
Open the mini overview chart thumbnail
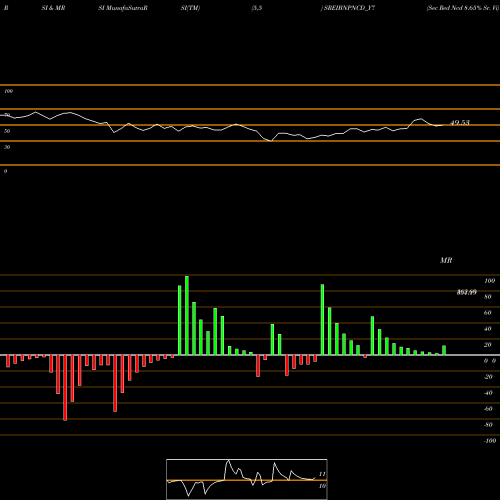[247, 479]
